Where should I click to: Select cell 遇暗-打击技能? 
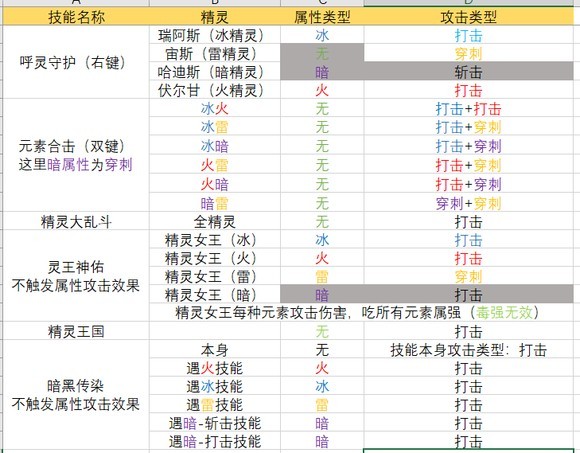point(215,441)
